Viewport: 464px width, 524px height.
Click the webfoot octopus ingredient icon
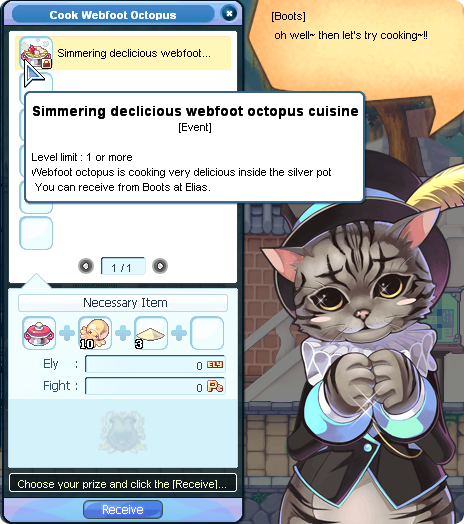coord(95,333)
